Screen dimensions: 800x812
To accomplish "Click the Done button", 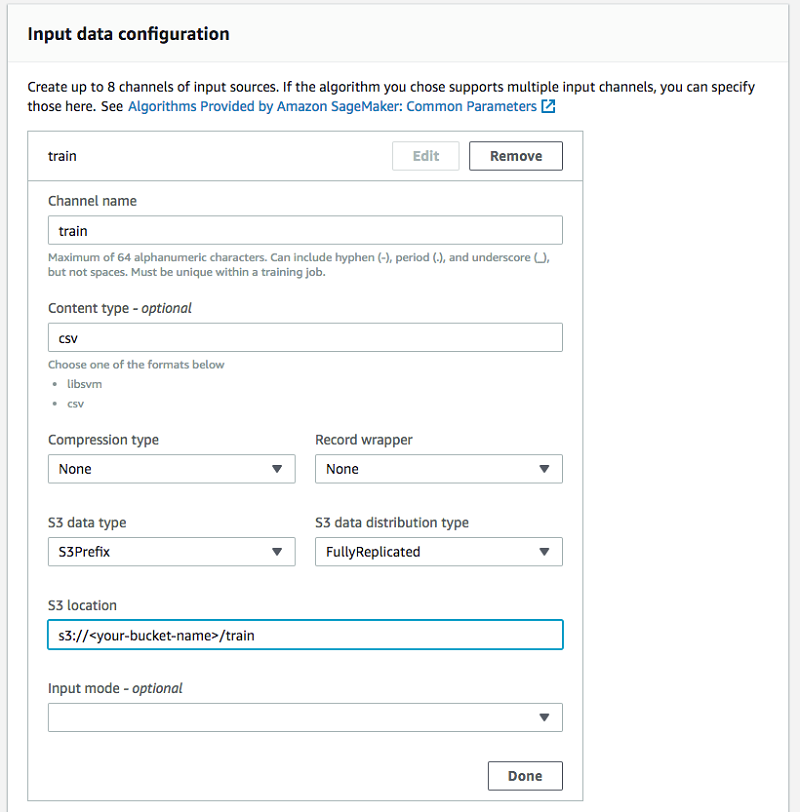I will tap(525, 776).
